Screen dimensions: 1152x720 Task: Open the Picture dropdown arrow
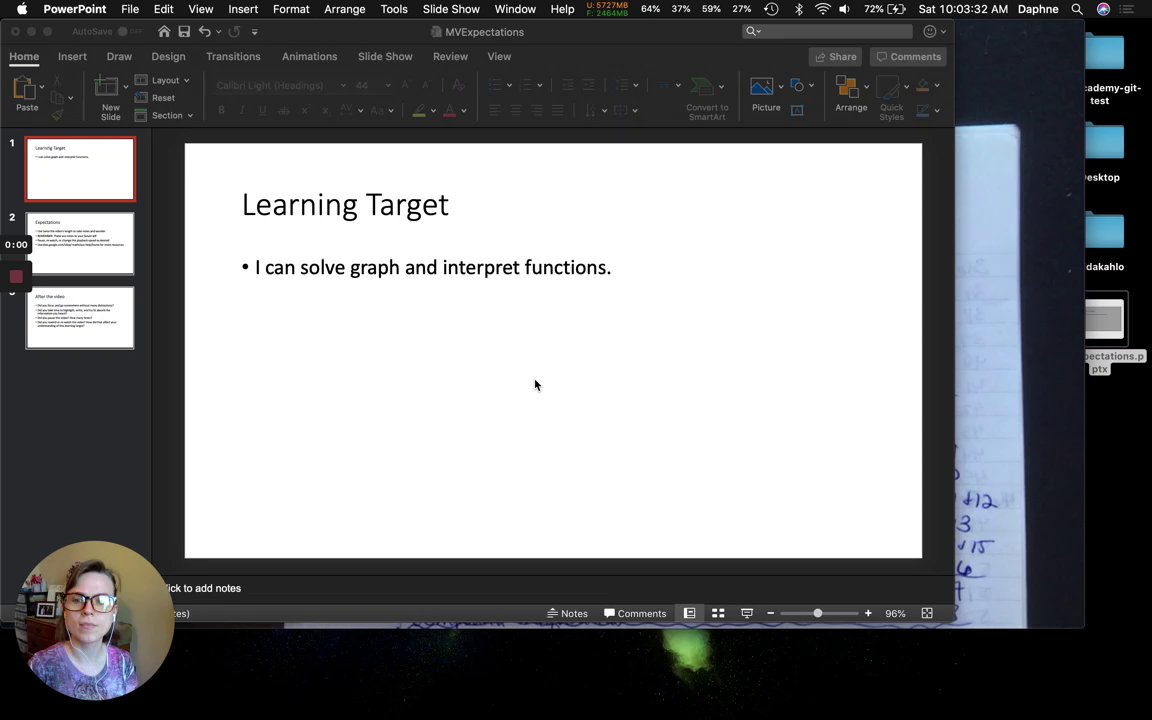coord(780,87)
